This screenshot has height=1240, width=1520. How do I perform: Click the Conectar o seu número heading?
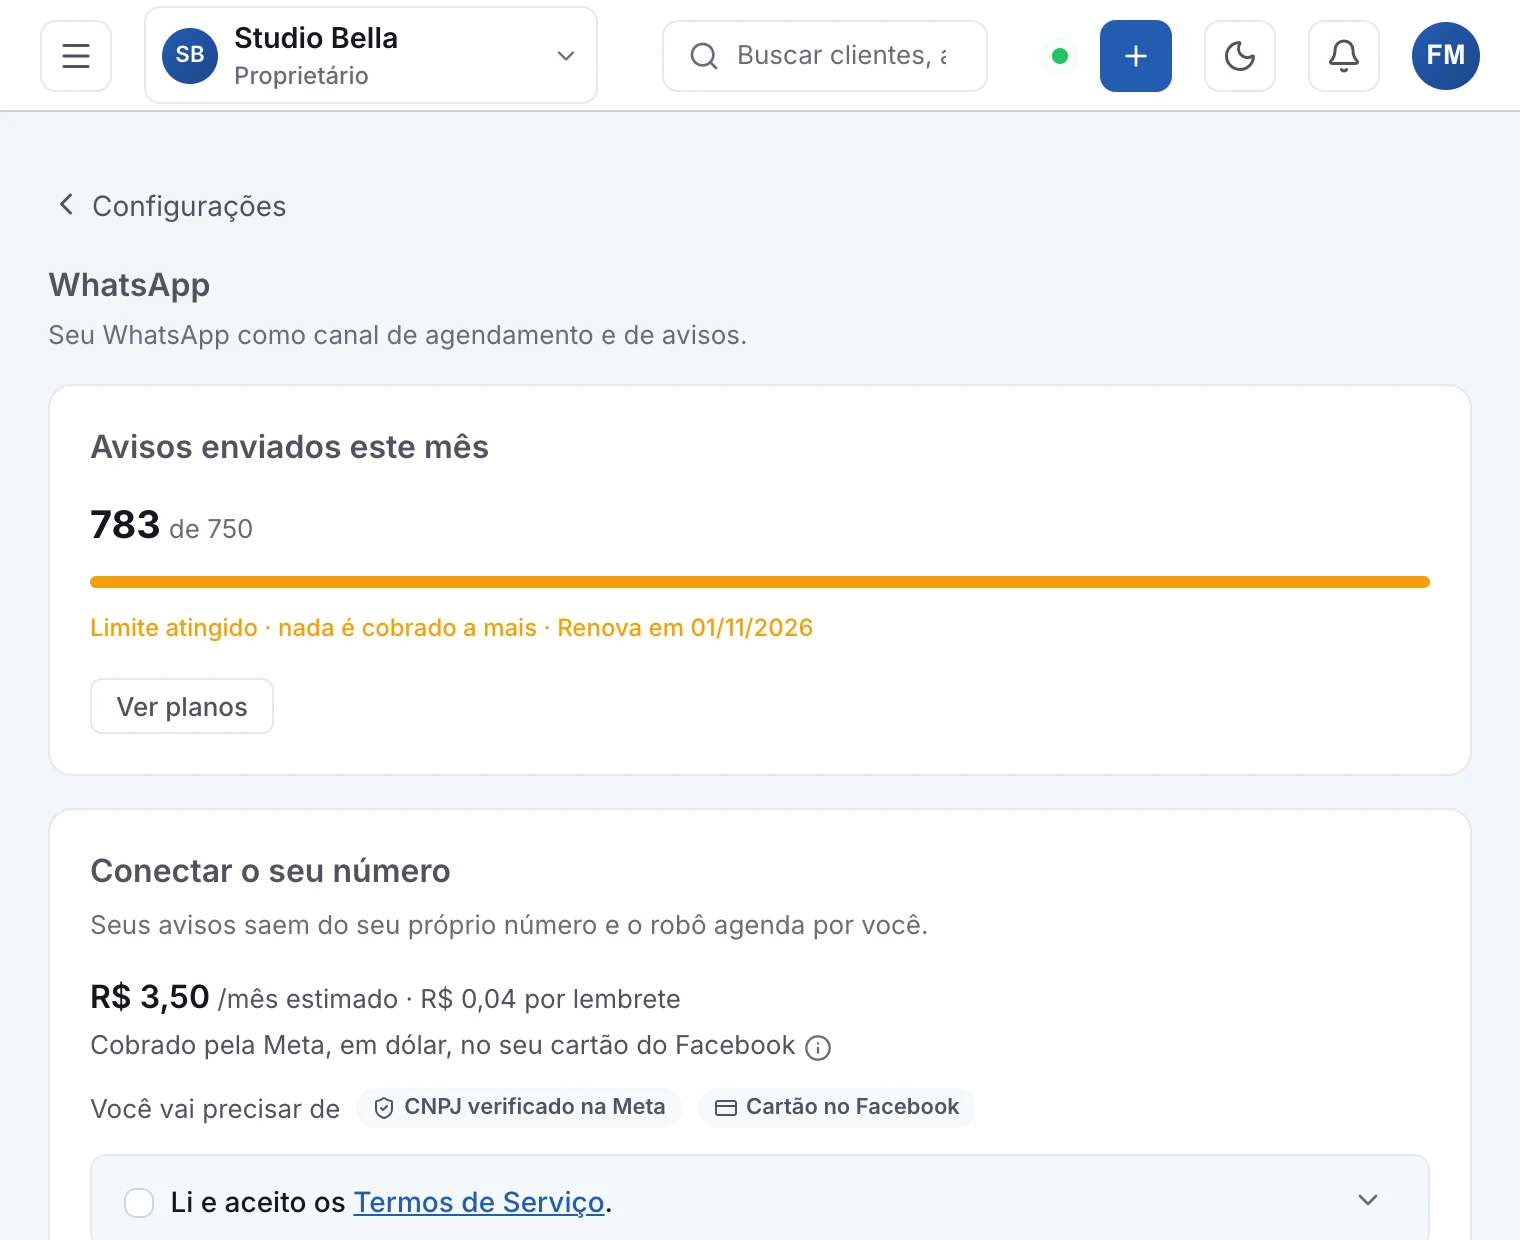(270, 871)
